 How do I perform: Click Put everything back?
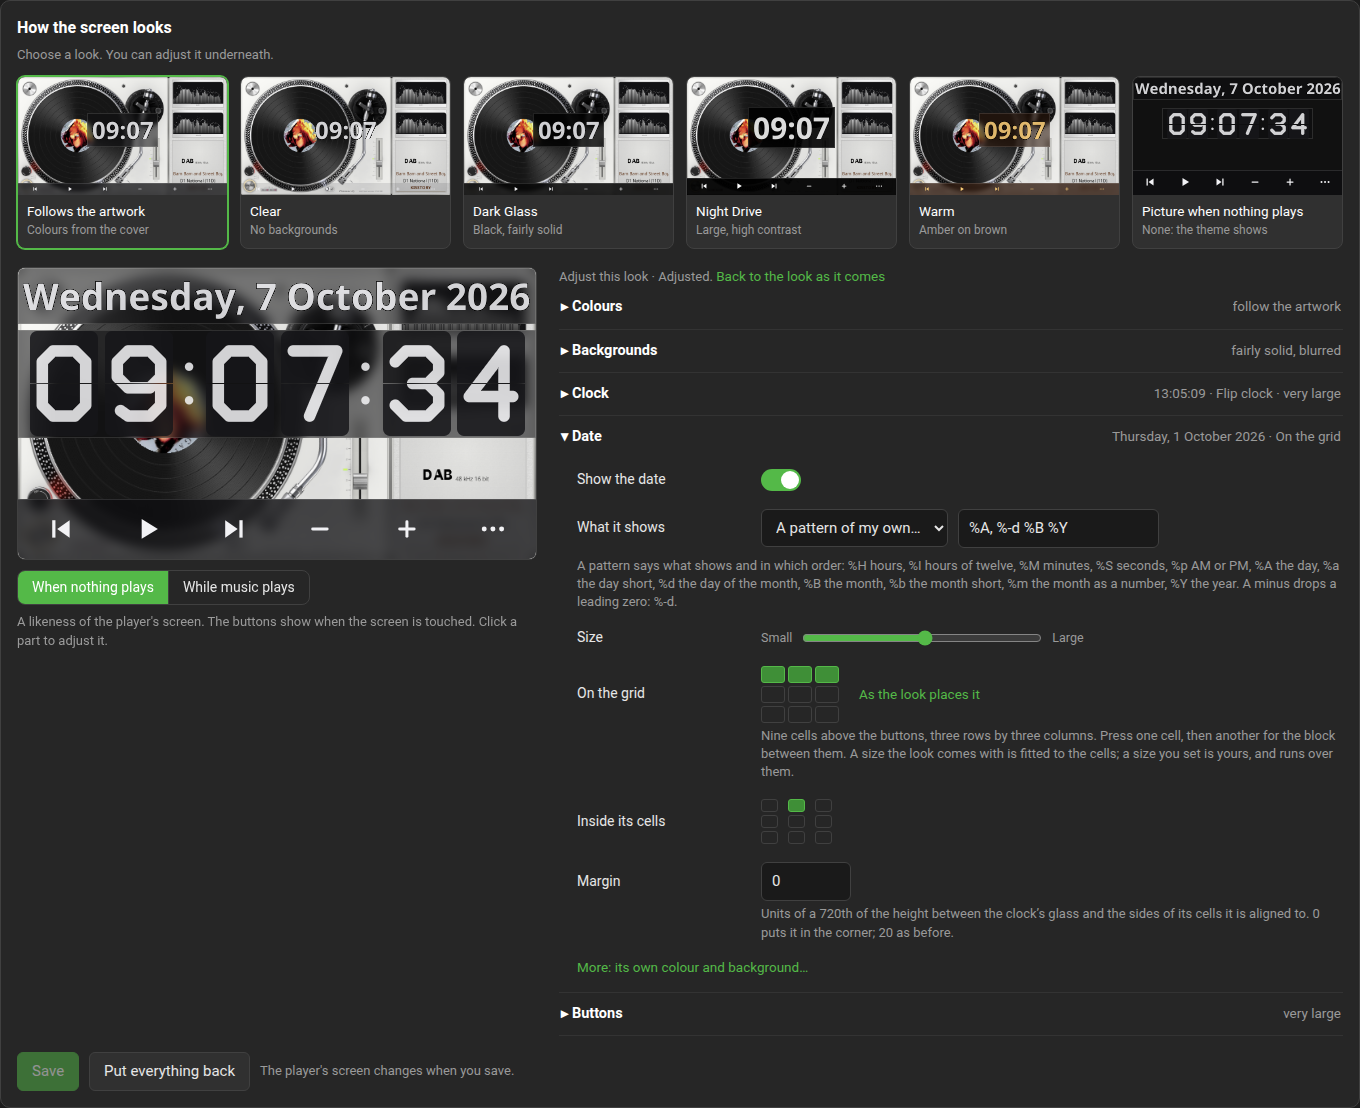pos(169,1071)
